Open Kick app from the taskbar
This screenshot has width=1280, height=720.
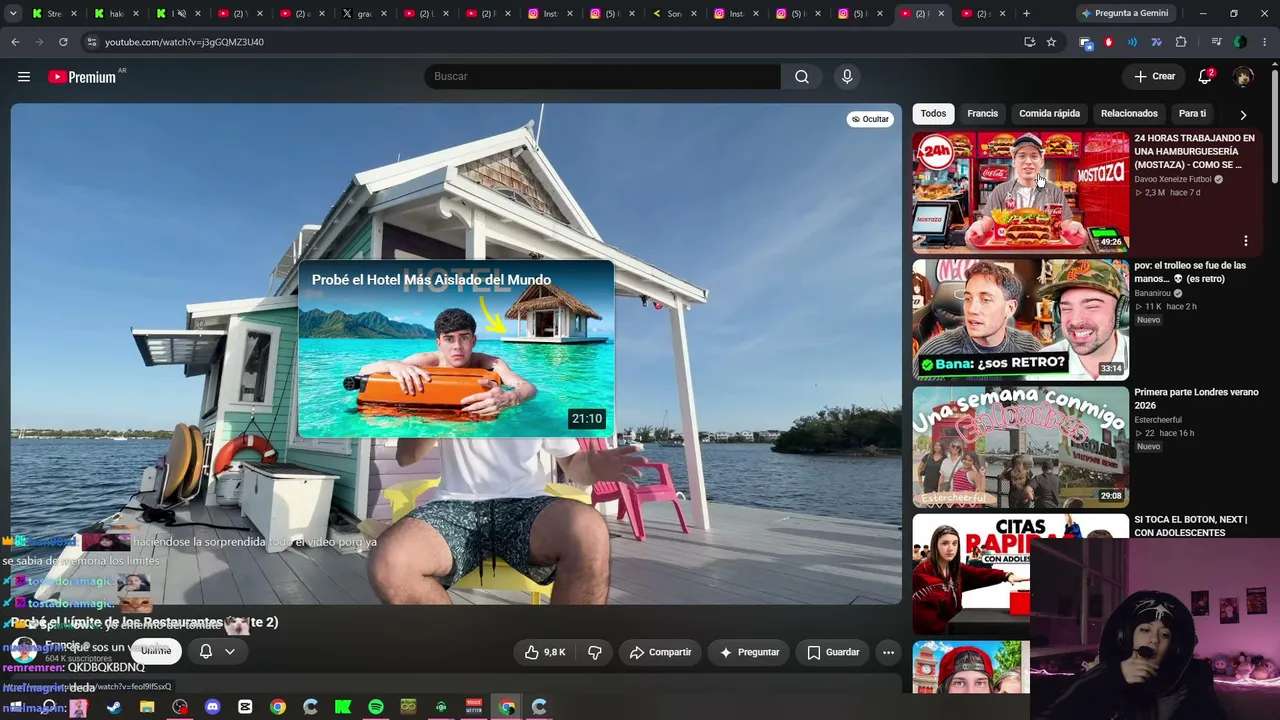point(343,707)
